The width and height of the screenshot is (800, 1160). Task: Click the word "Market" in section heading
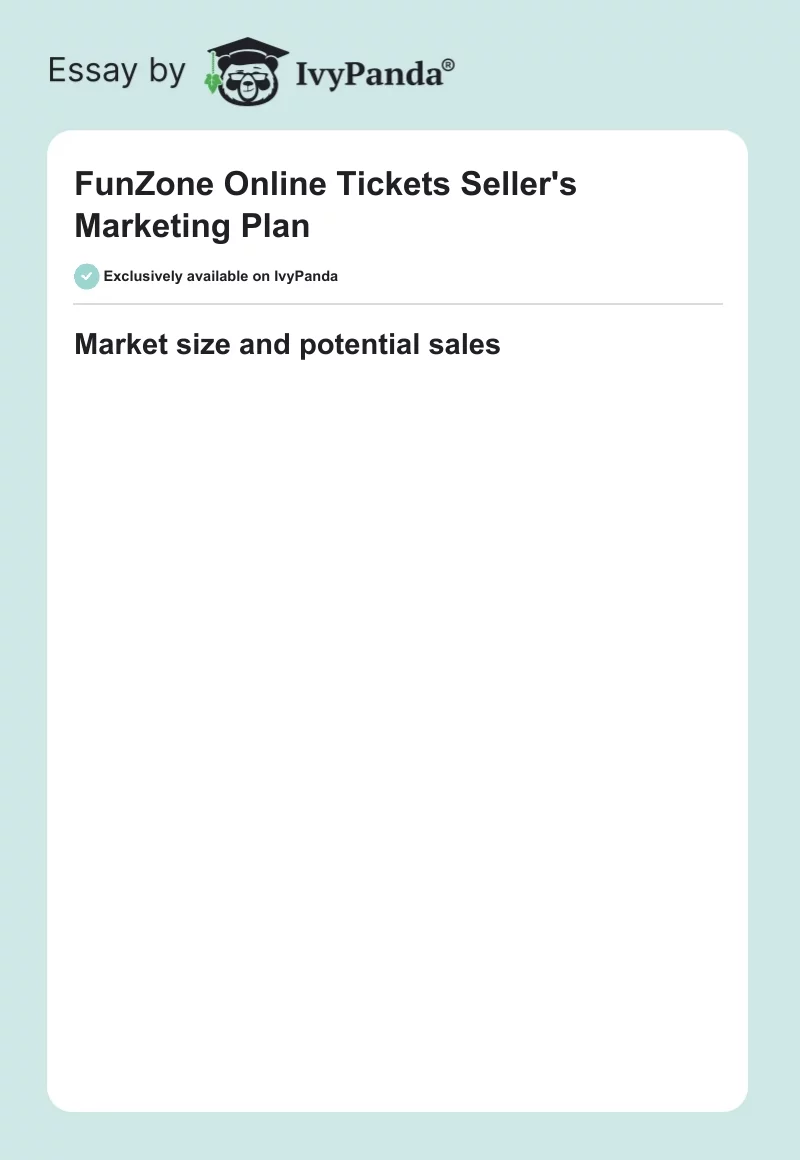(119, 345)
